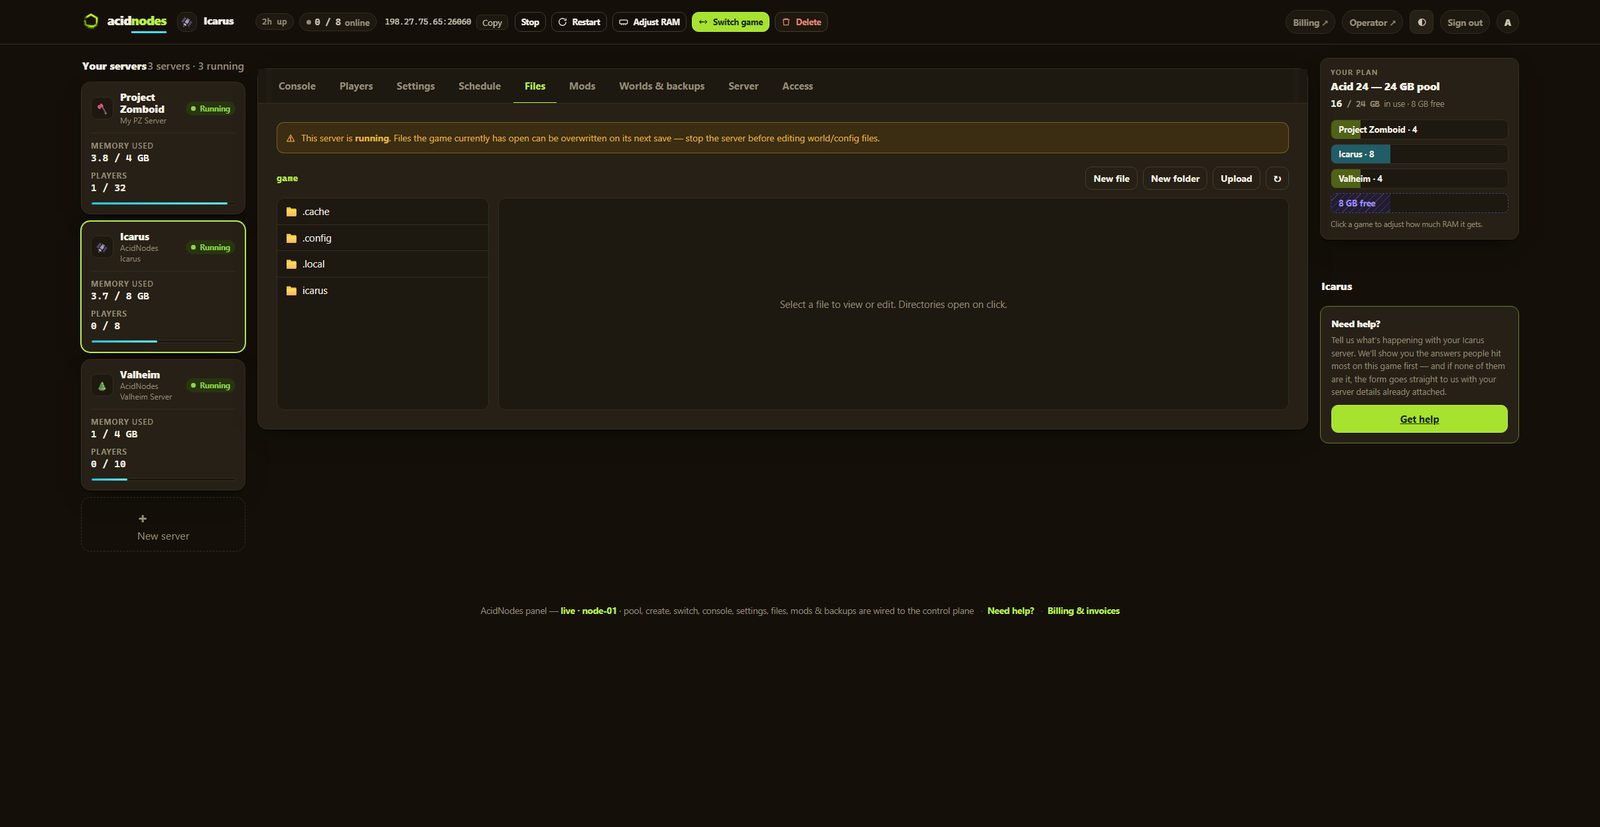Open the .cache folder
Viewport: 1600px width, 827px height.
383,212
